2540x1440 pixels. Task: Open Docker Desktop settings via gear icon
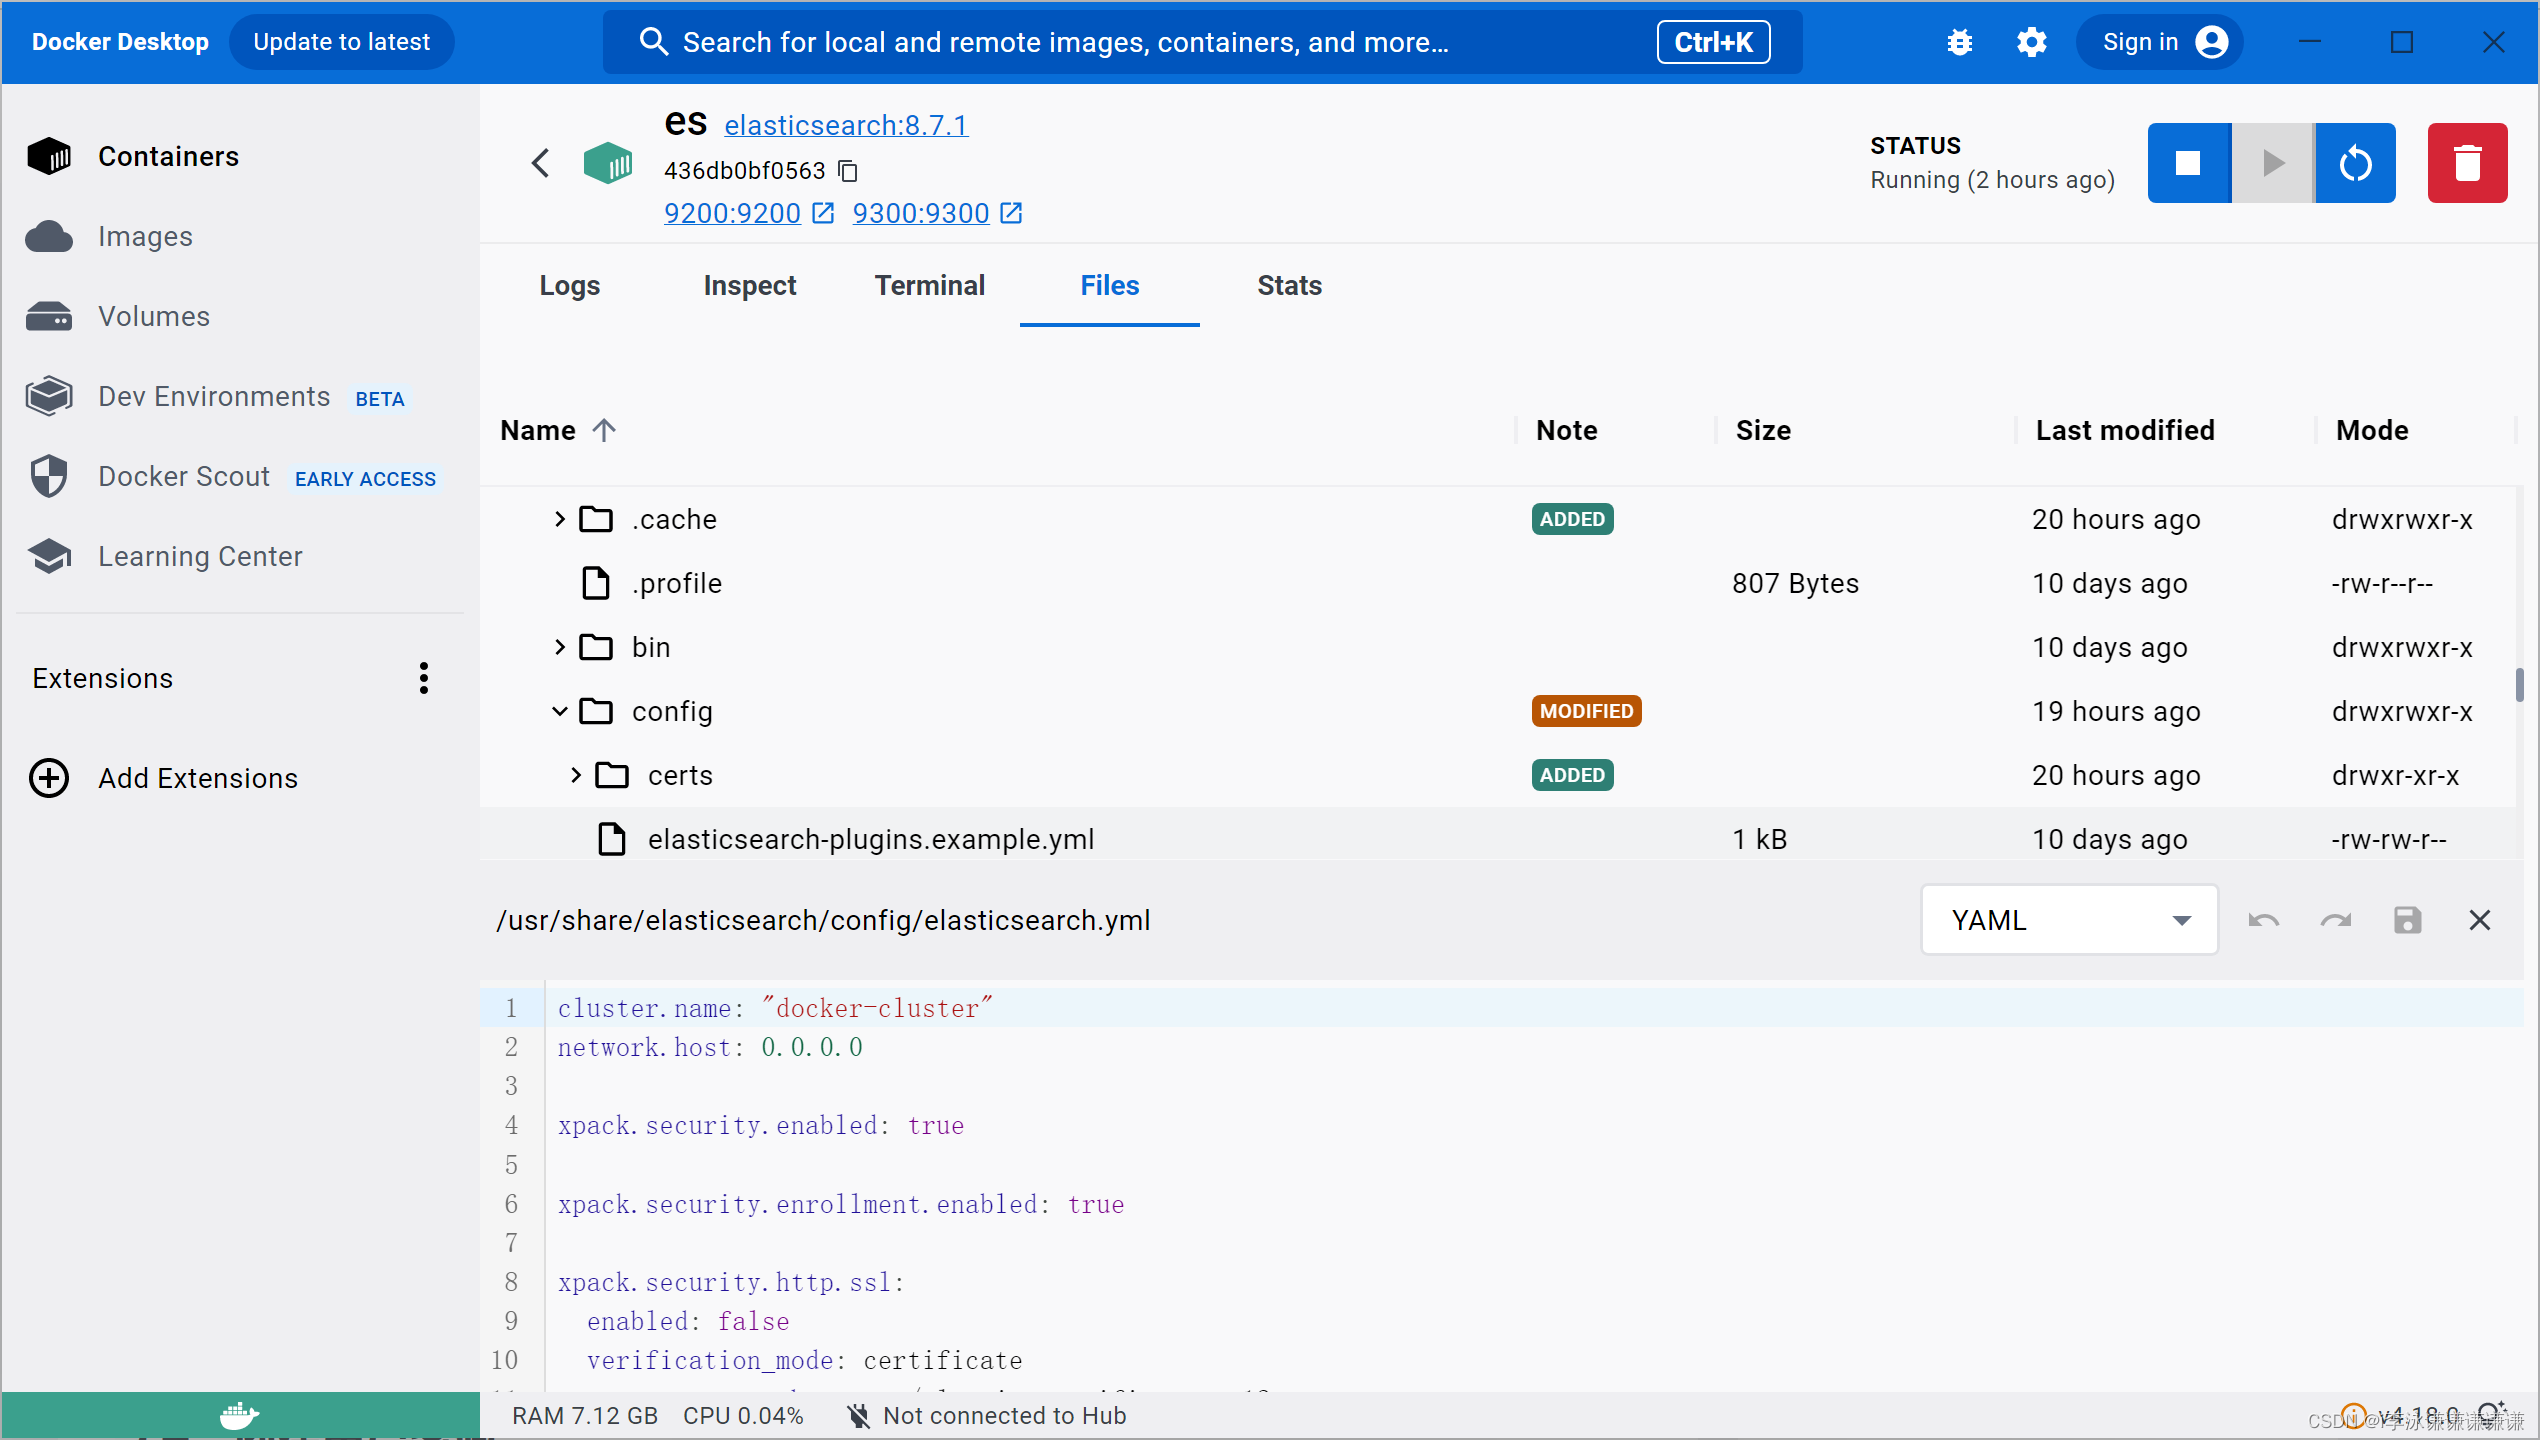2032,42
